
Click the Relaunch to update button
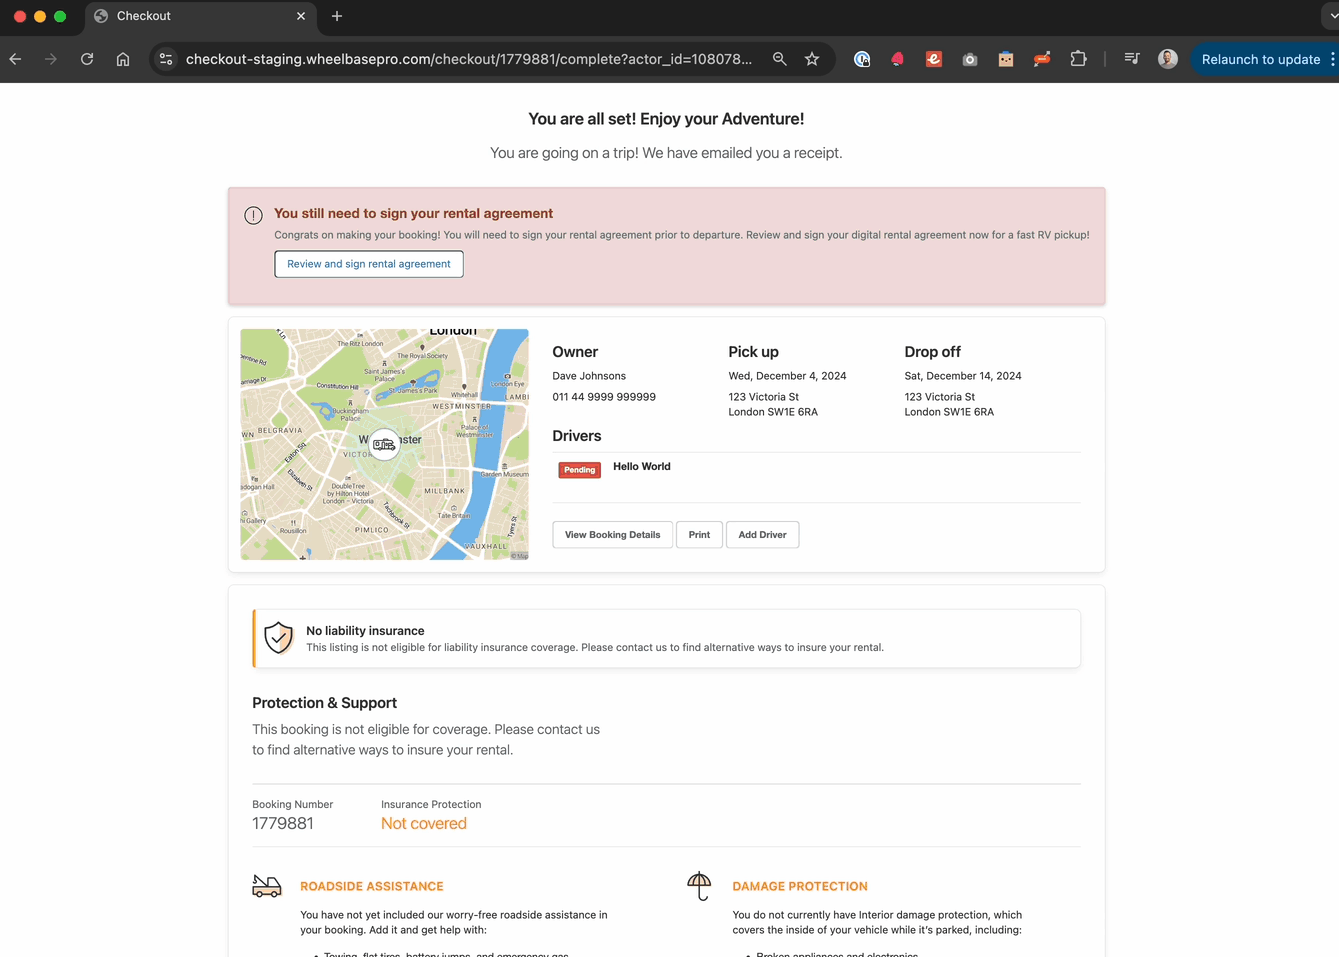click(1260, 59)
